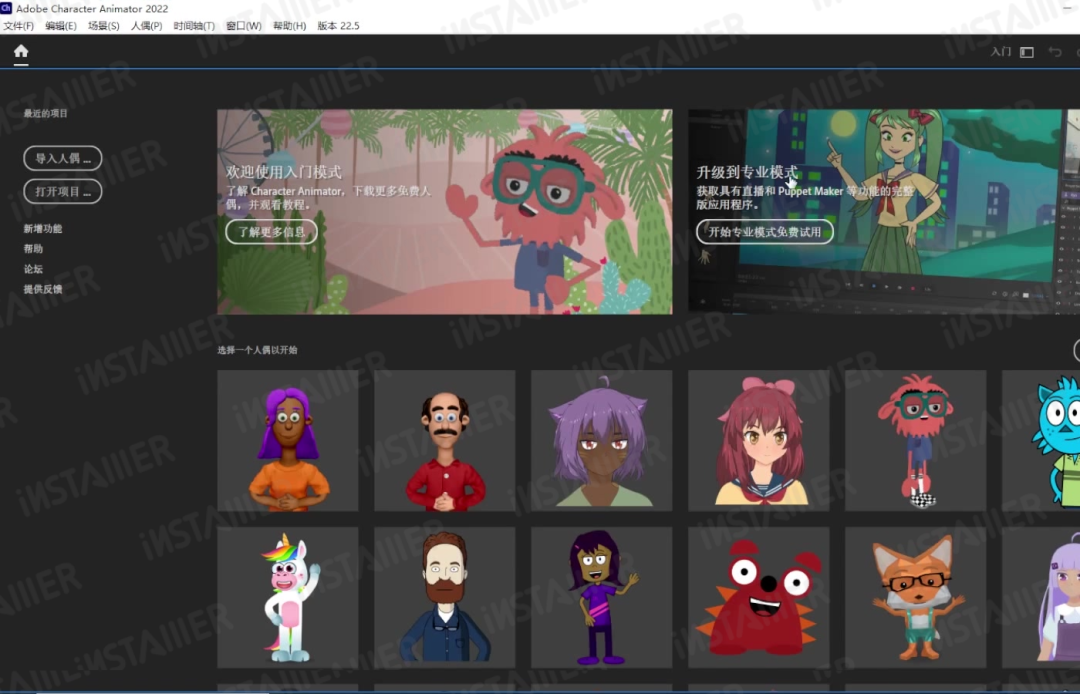Click the 导入人偶 button

(63, 158)
